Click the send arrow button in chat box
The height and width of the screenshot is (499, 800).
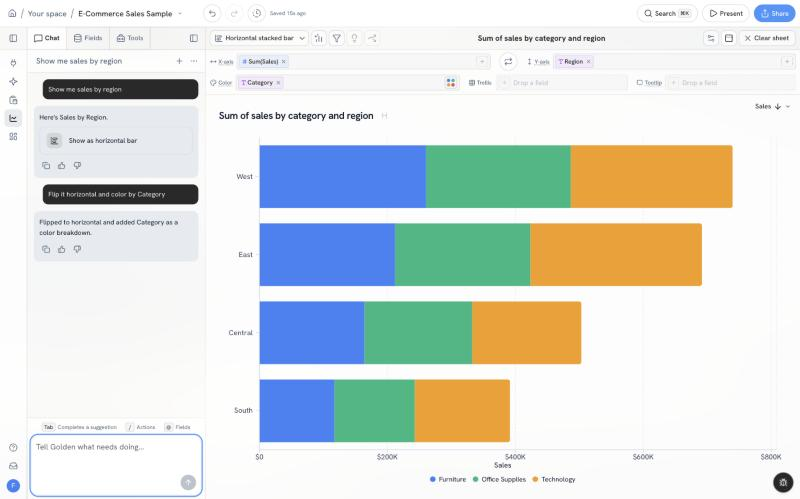[188, 482]
